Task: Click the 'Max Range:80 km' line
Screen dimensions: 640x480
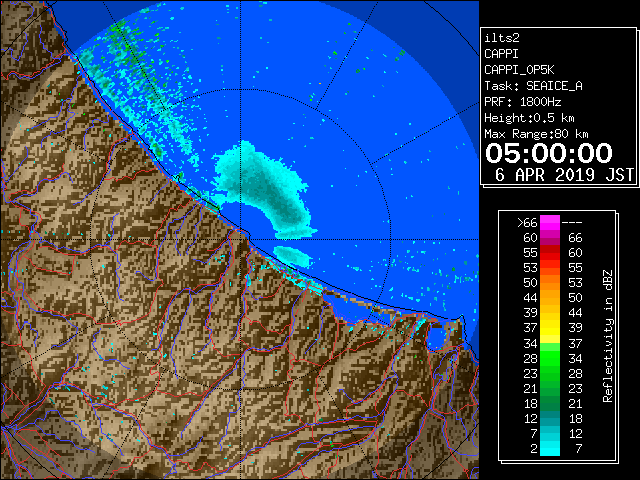Action: pos(536,134)
